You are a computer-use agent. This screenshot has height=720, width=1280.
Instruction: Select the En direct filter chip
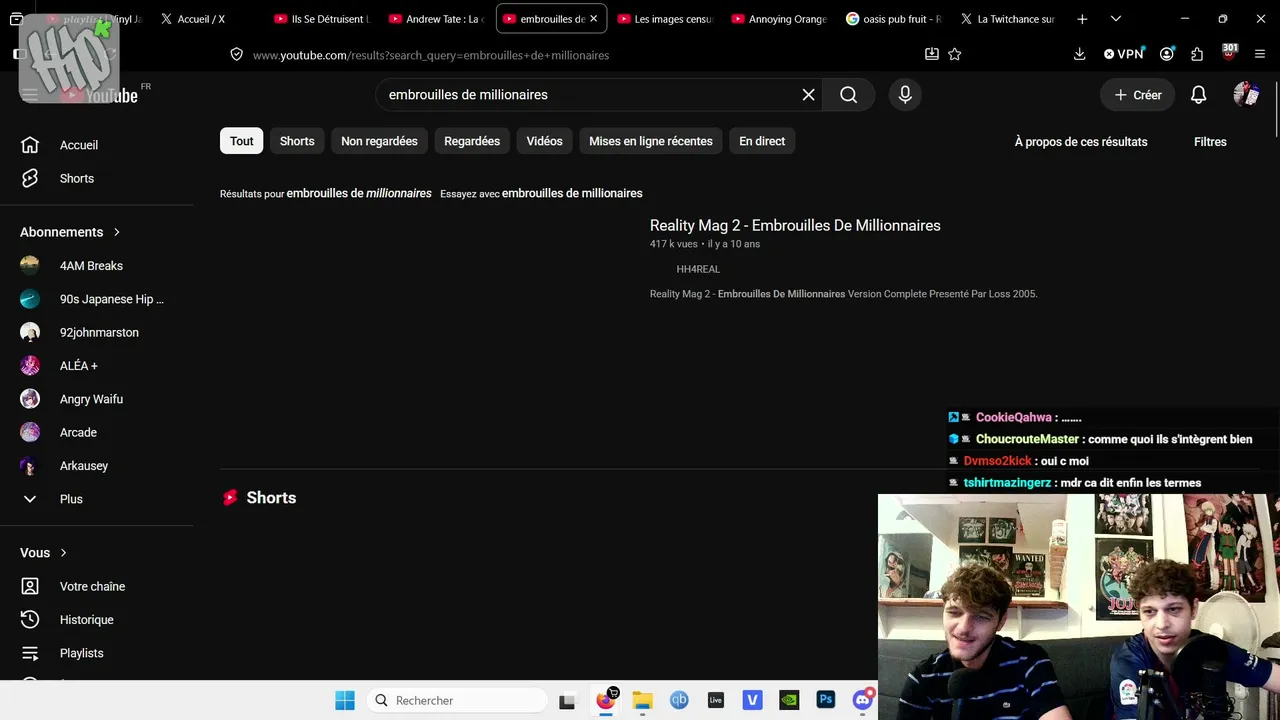click(x=762, y=141)
